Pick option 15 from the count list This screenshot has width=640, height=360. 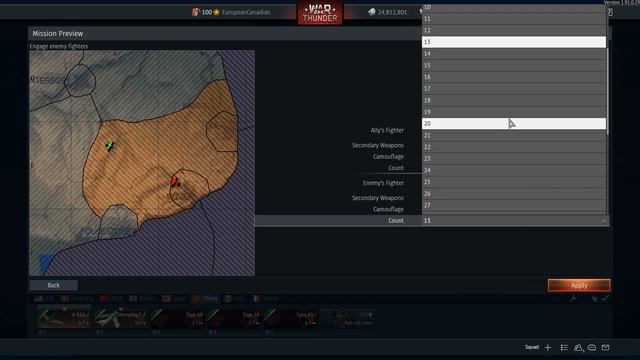[x=513, y=65]
